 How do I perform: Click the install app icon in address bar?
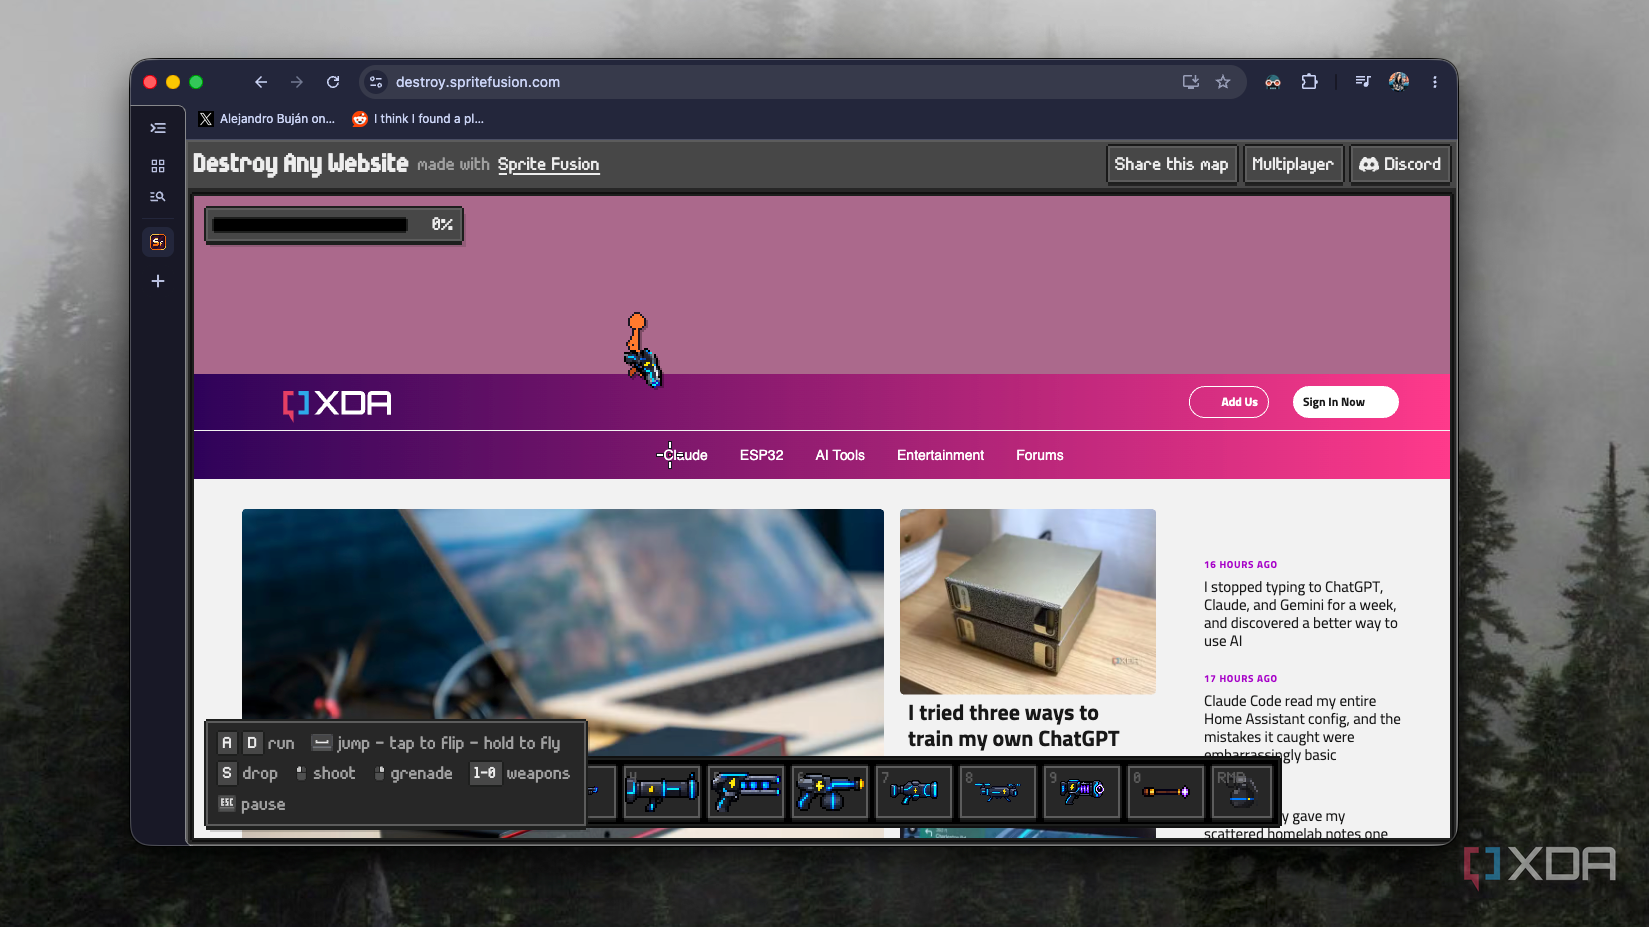pyautogui.click(x=1190, y=82)
